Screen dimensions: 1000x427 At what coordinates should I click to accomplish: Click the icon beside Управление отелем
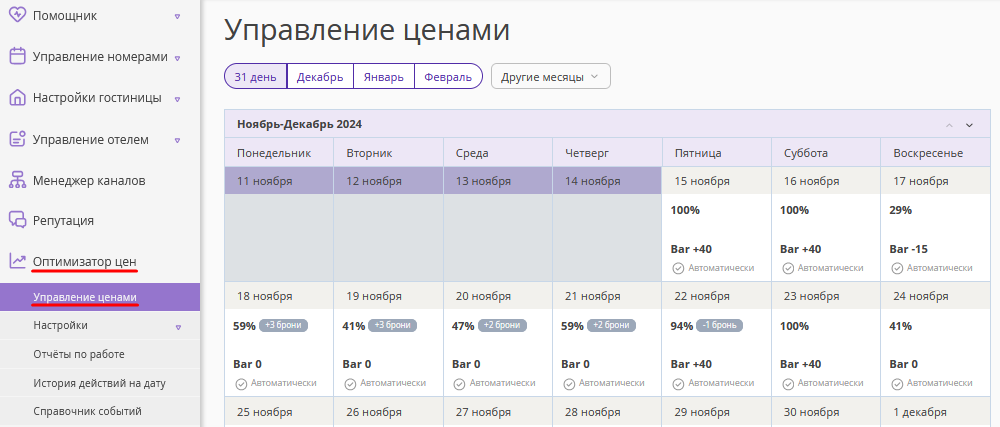point(17,140)
